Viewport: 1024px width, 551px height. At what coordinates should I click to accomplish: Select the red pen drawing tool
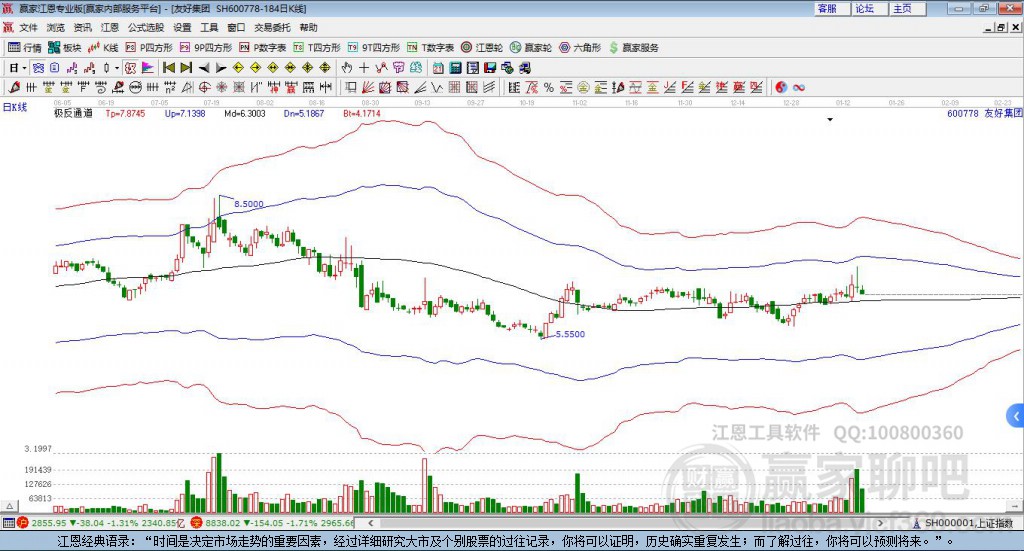14,87
